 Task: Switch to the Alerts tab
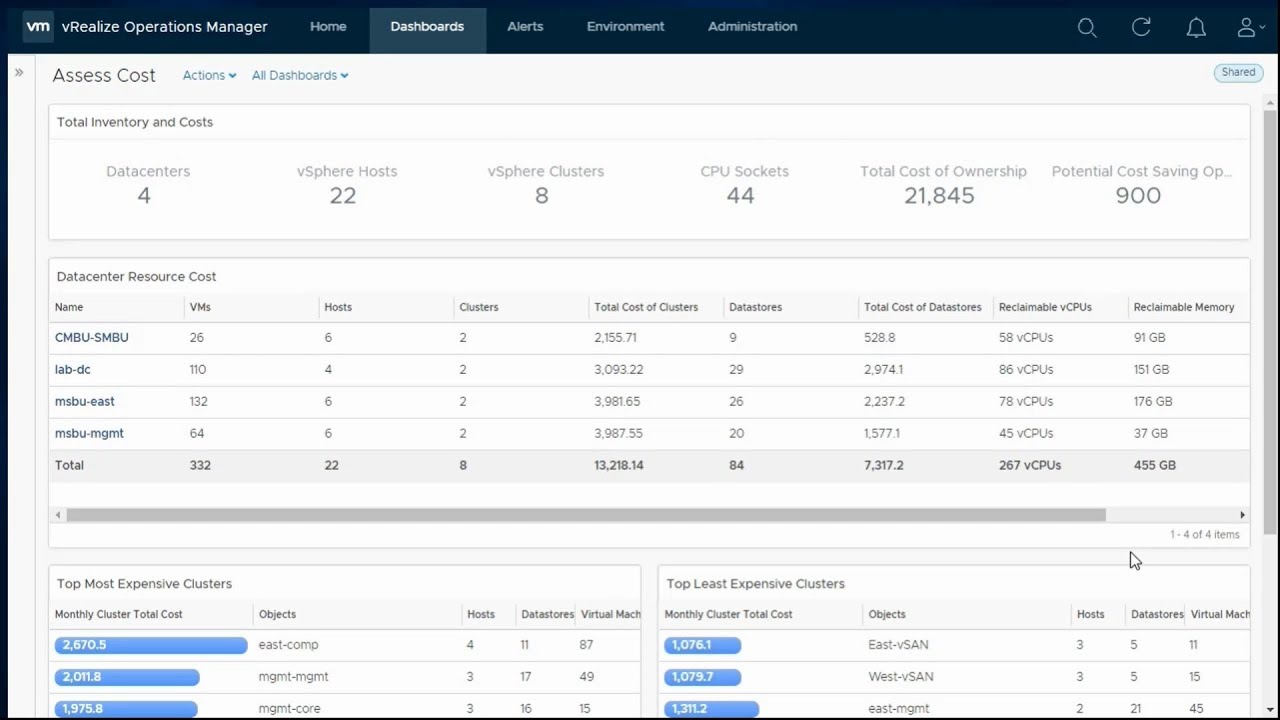(x=525, y=27)
